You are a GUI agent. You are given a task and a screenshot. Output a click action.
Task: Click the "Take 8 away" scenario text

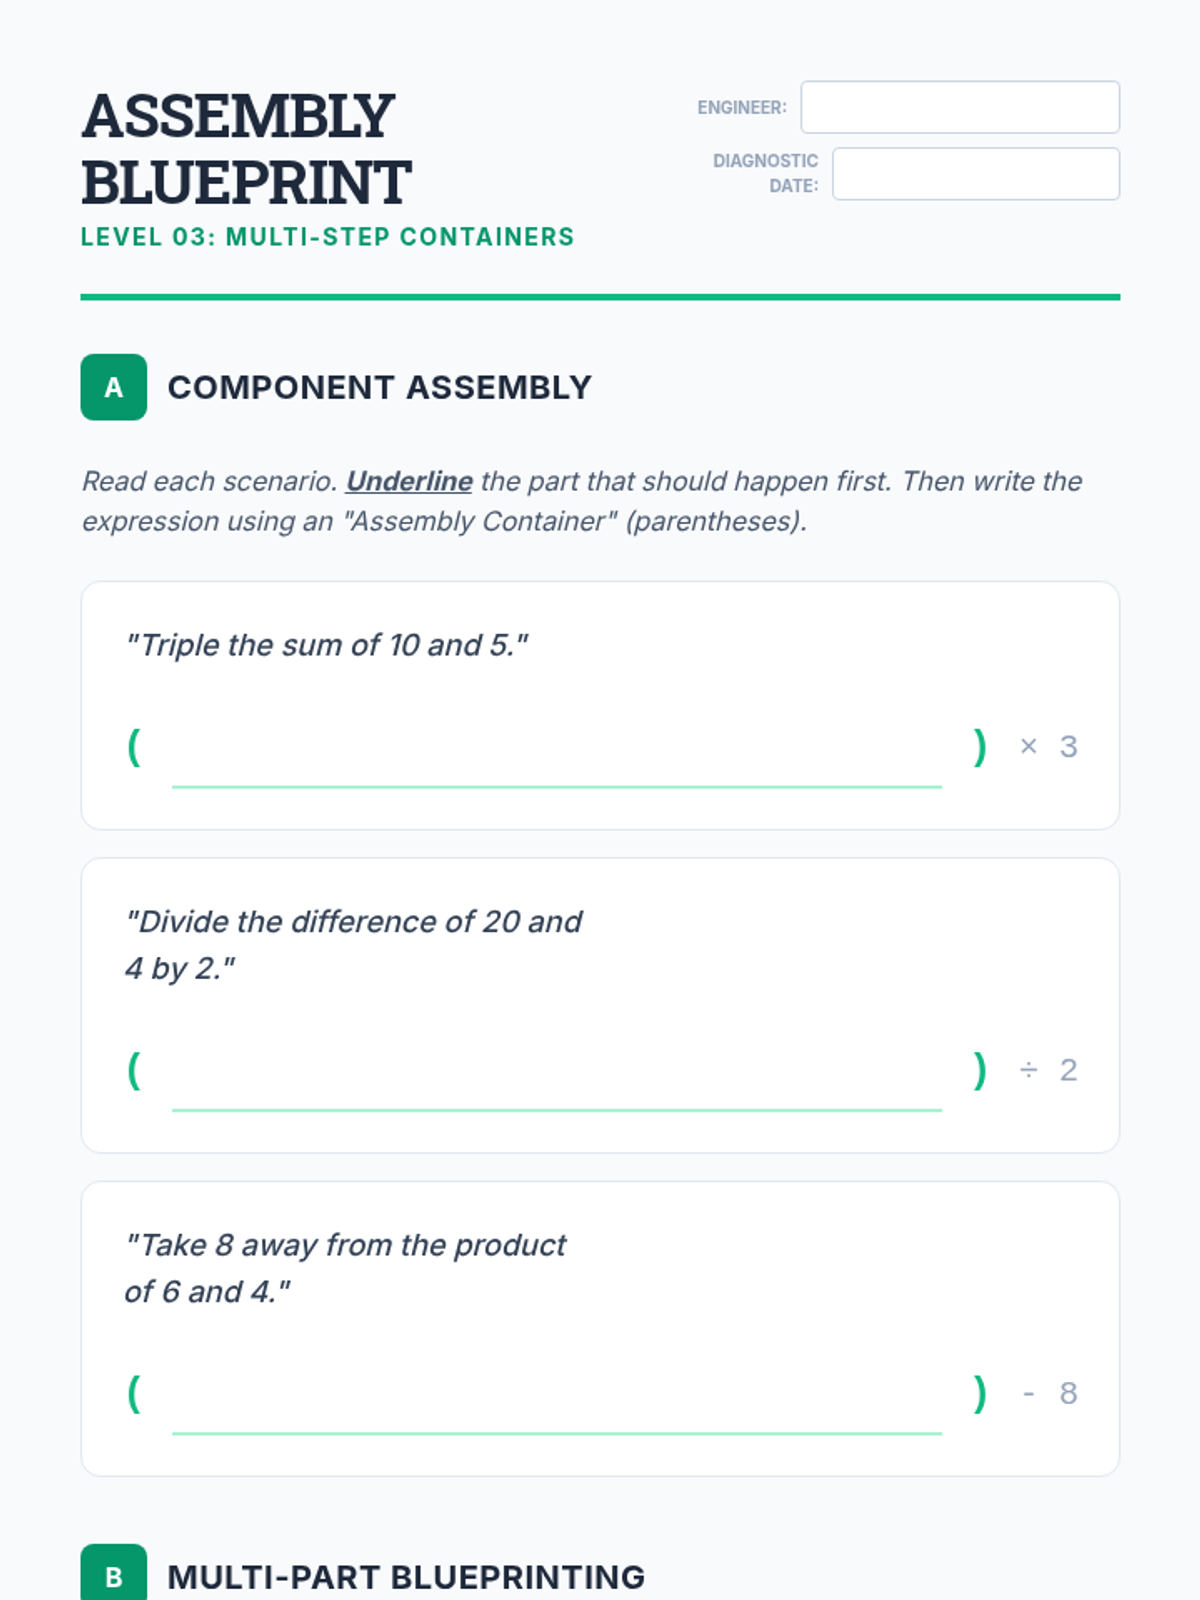(345, 1268)
